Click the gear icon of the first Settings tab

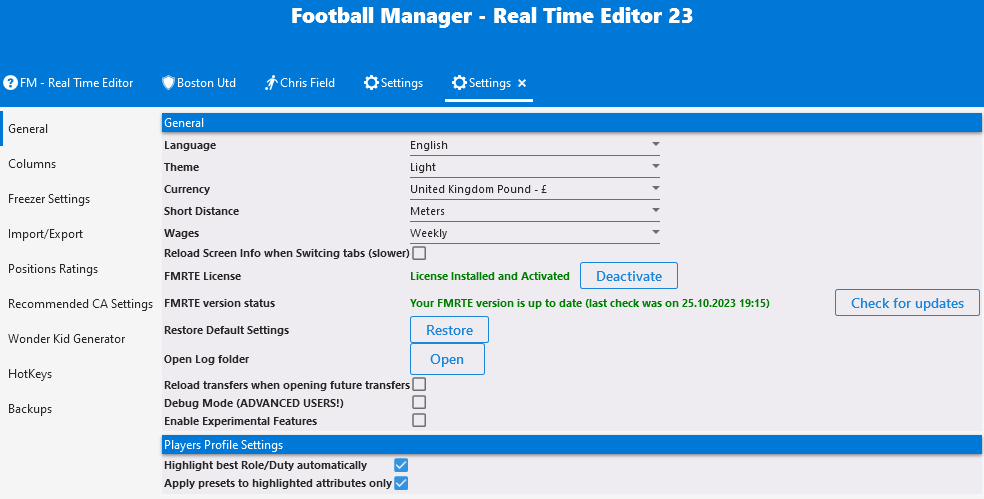(372, 83)
